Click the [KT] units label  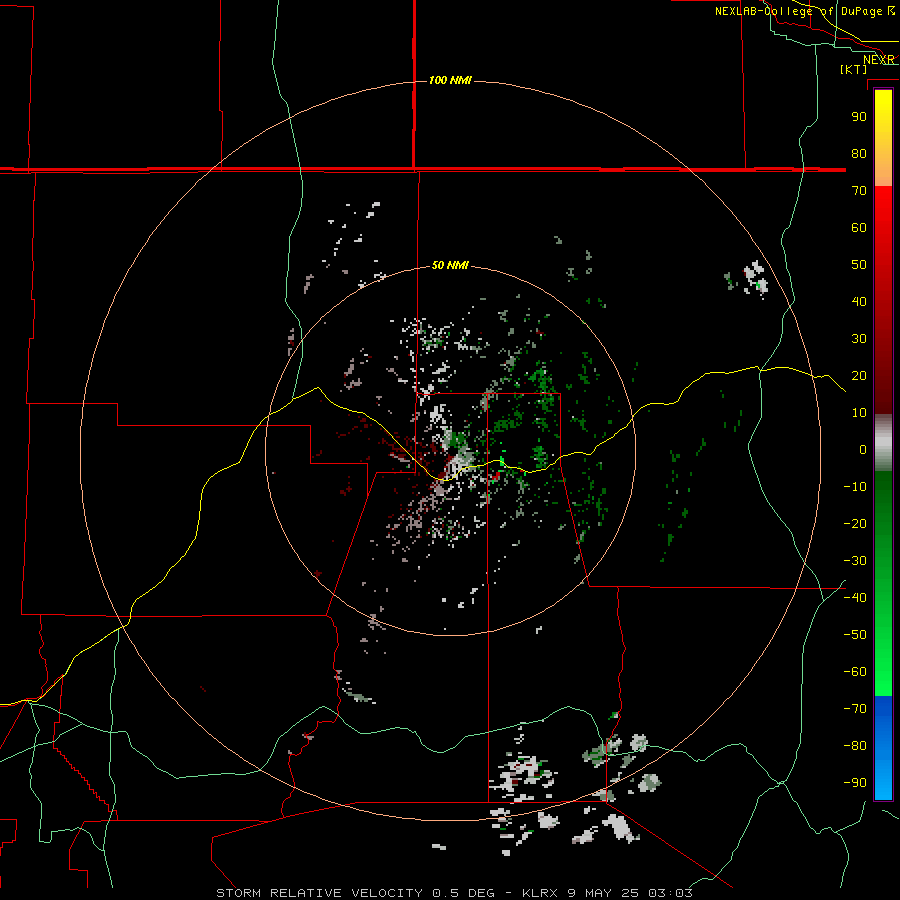854,69
